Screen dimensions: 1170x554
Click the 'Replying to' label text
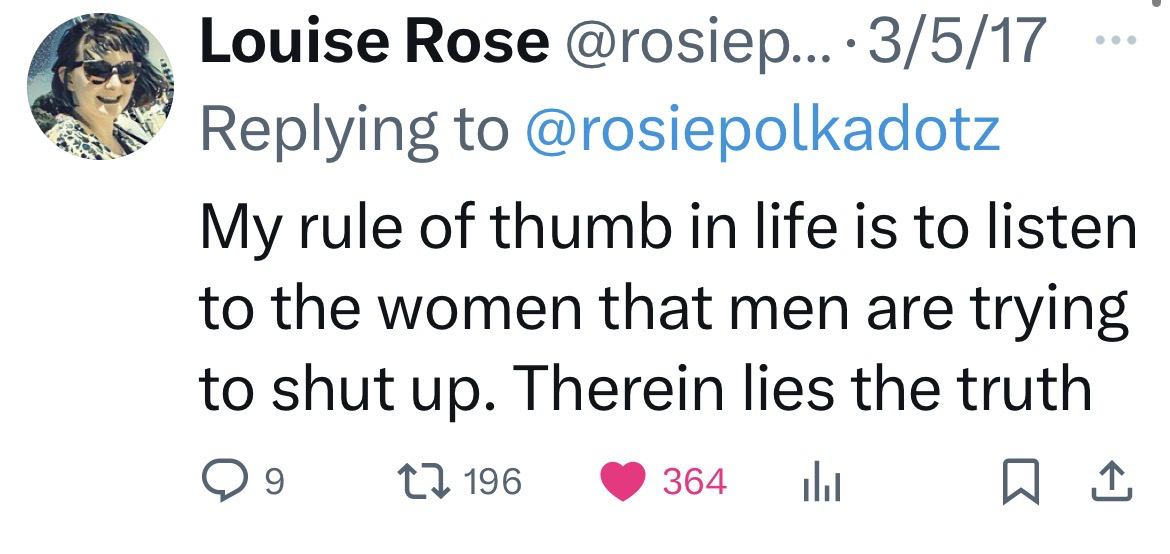pyautogui.click(x=353, y=130)
